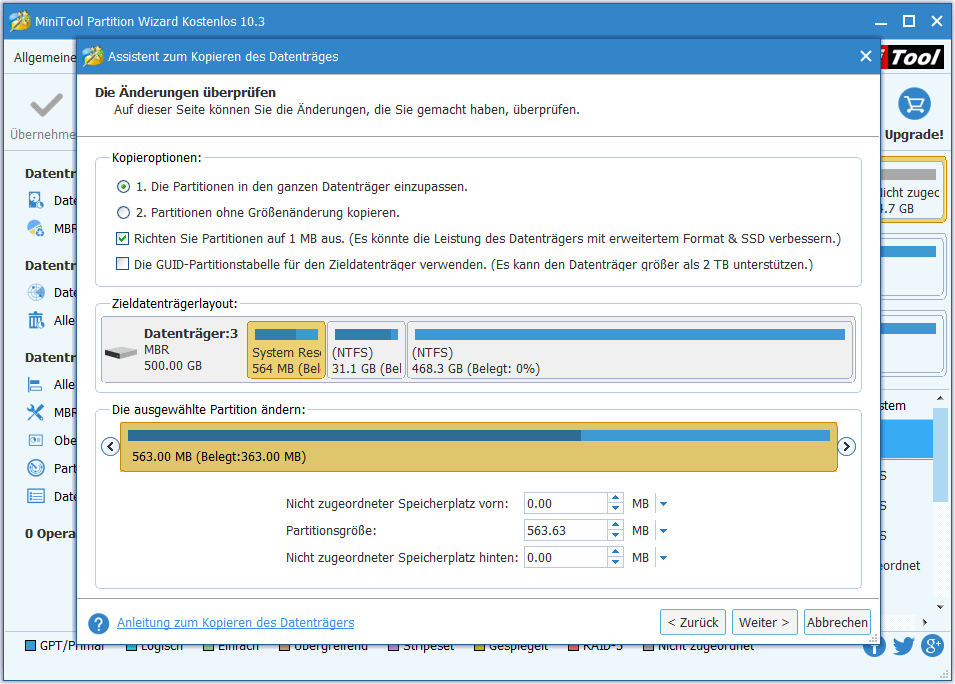
Task: Open unit dropdown for Partitionsgröße
Action: pos(663,531)
